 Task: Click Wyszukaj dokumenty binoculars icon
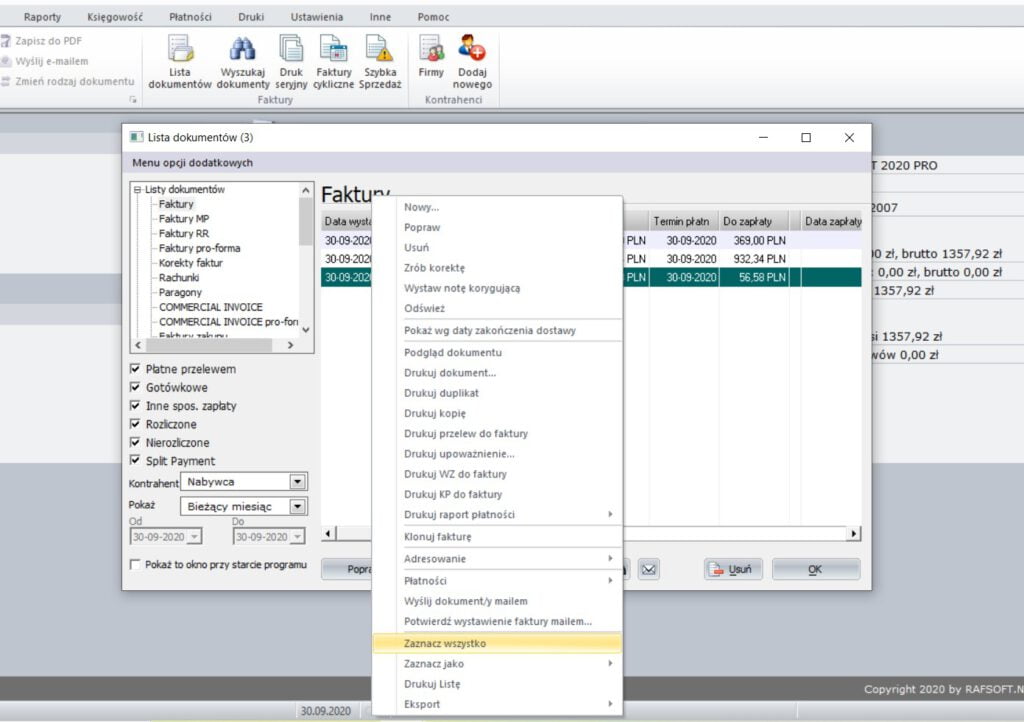(x=244, y=60)
